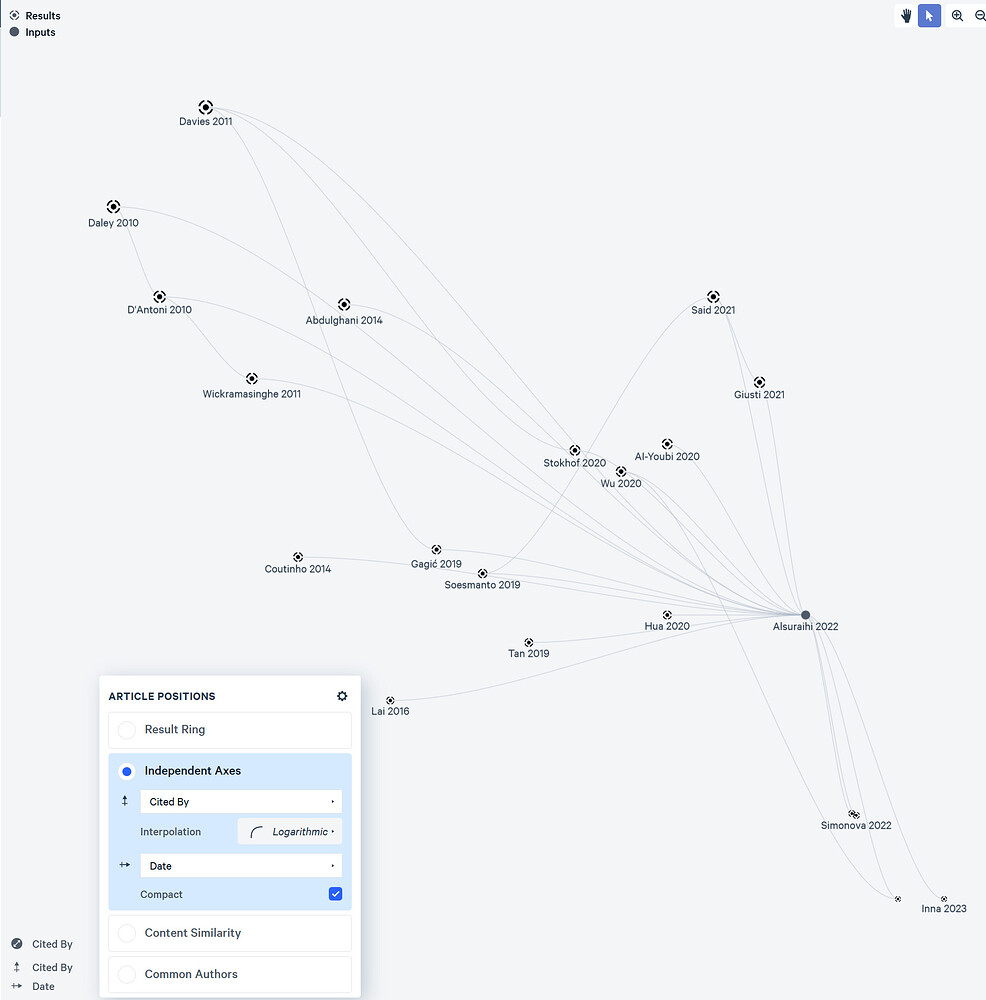Open the Article Positions settings gear
Viewport: 986px width, 1000px height.
(x=341, y=696)
